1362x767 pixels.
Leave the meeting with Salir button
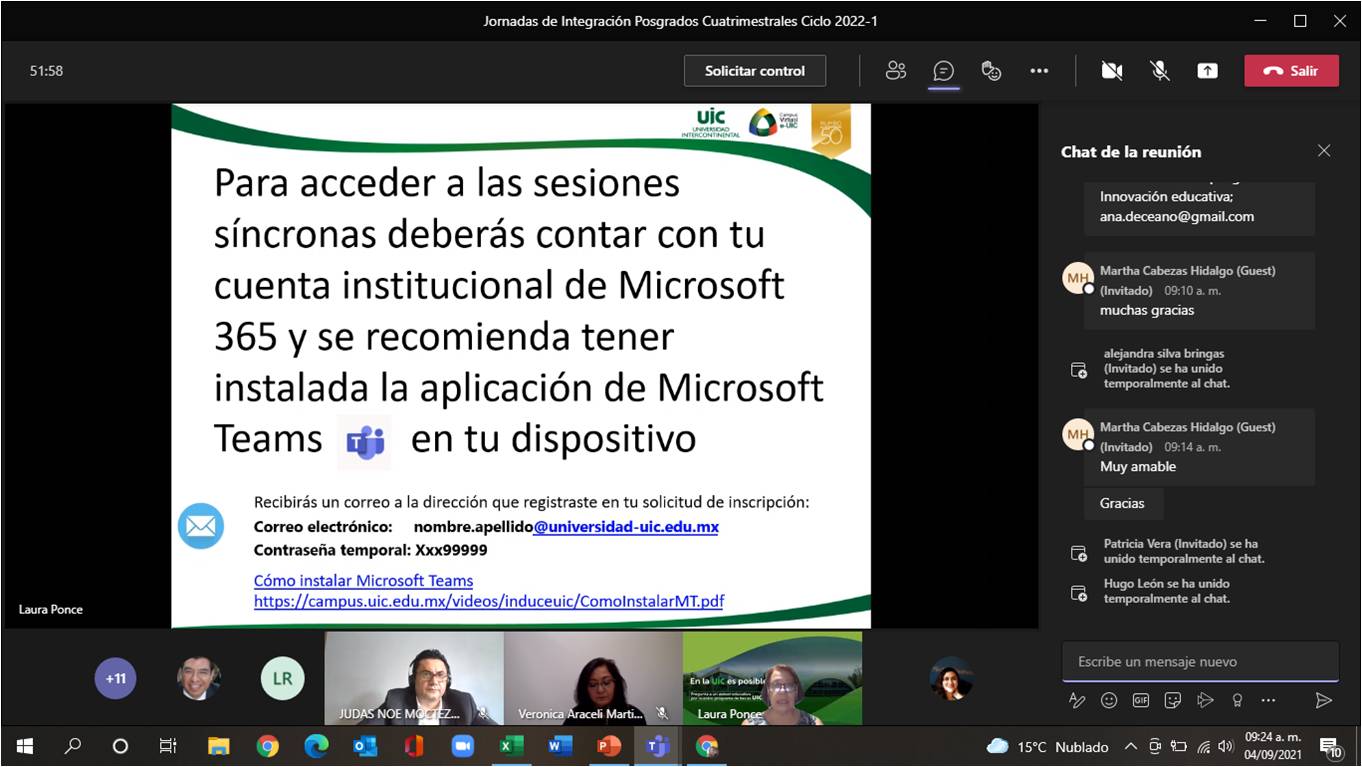click(1291, 71)
